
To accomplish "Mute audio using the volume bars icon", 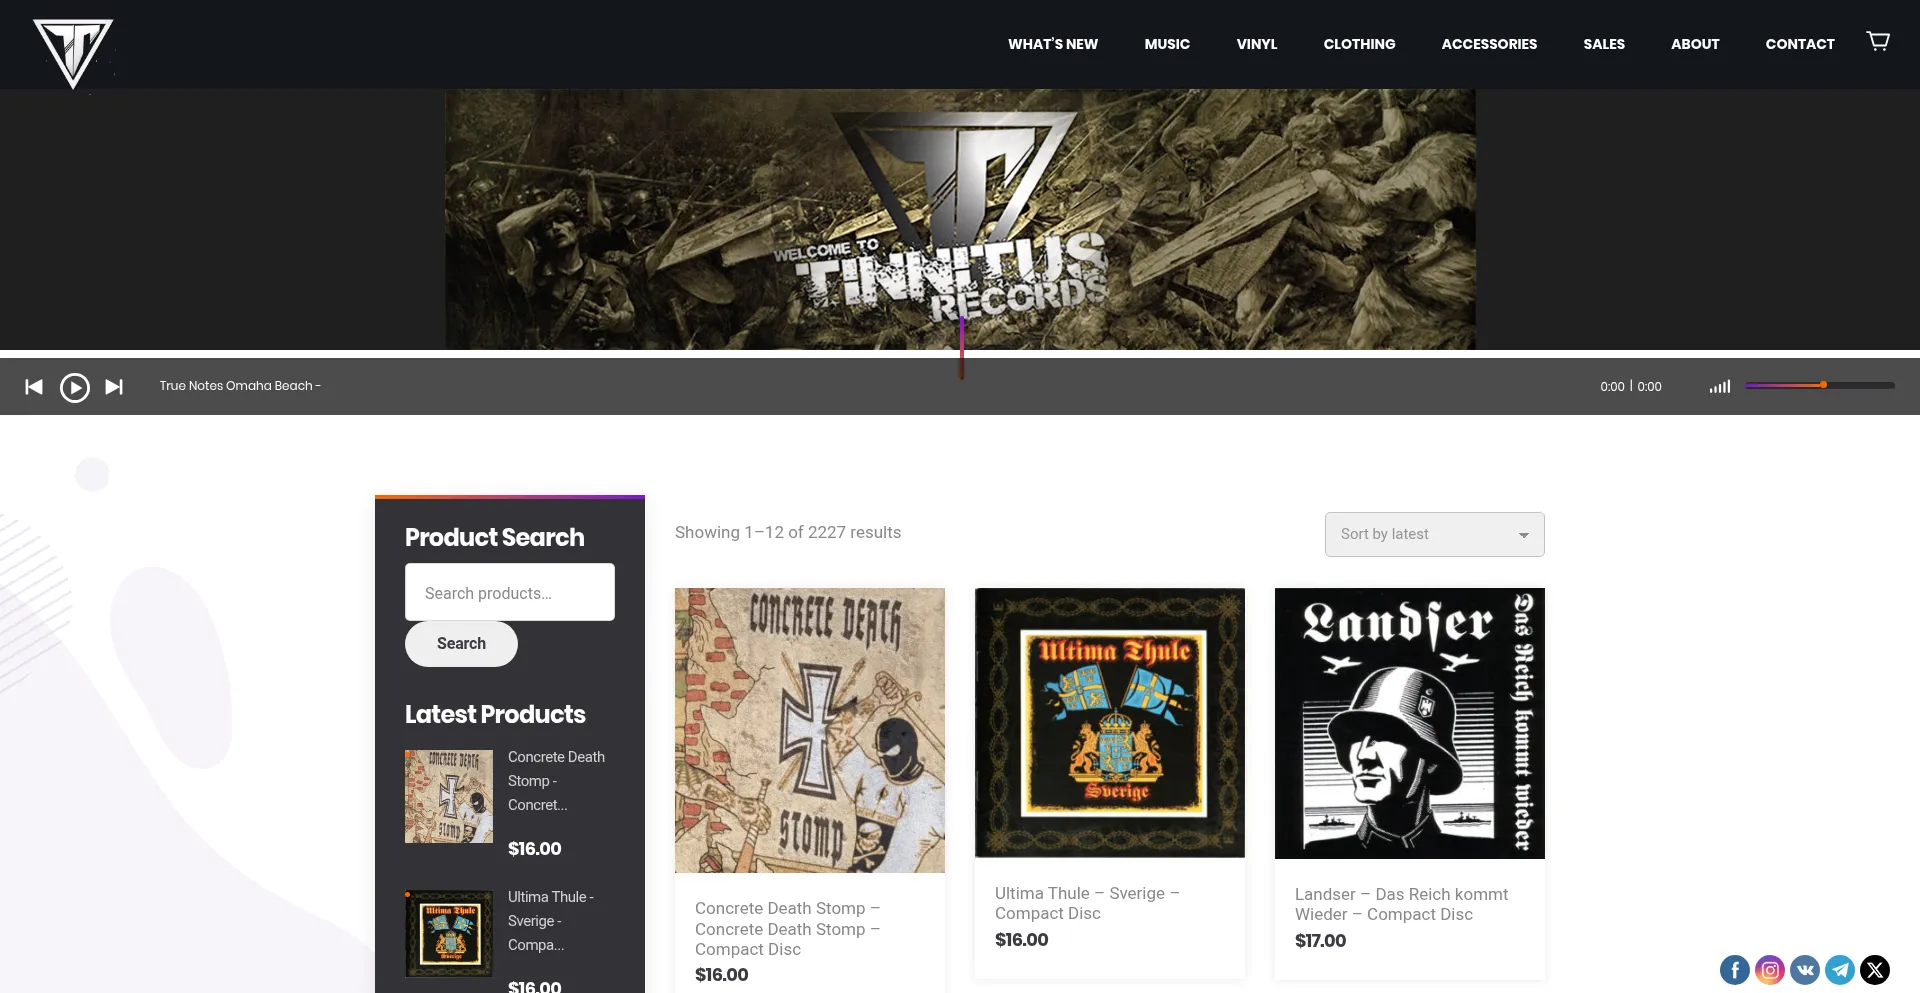I will 1720,386.
